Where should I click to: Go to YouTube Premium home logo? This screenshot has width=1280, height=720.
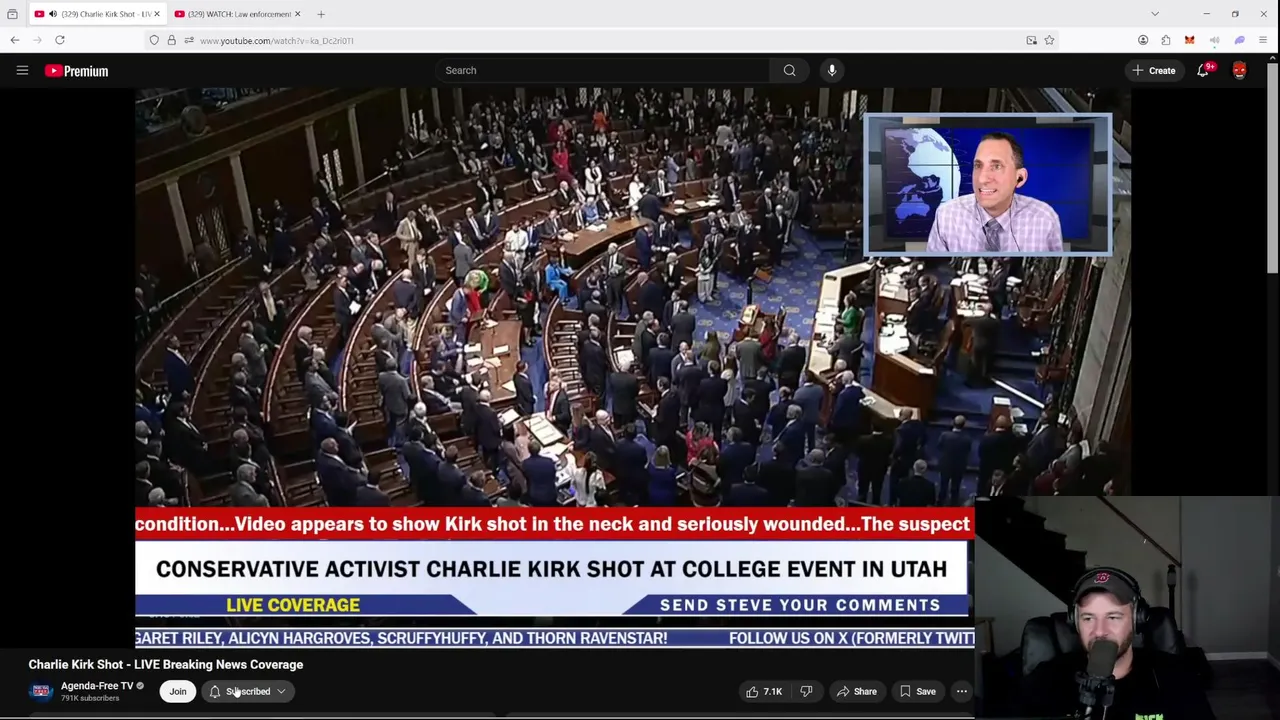[76, 71]
